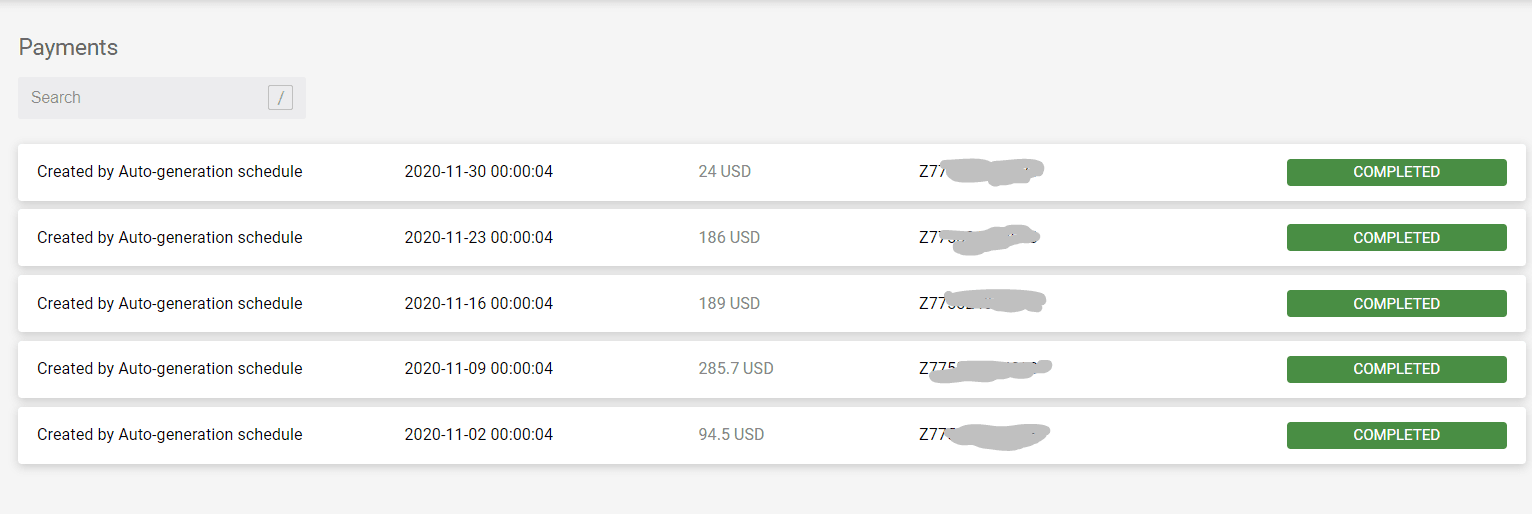The image size is (1532, 514).
Task: Open the payment dated 2020-11-09
Action: point(772,369)
